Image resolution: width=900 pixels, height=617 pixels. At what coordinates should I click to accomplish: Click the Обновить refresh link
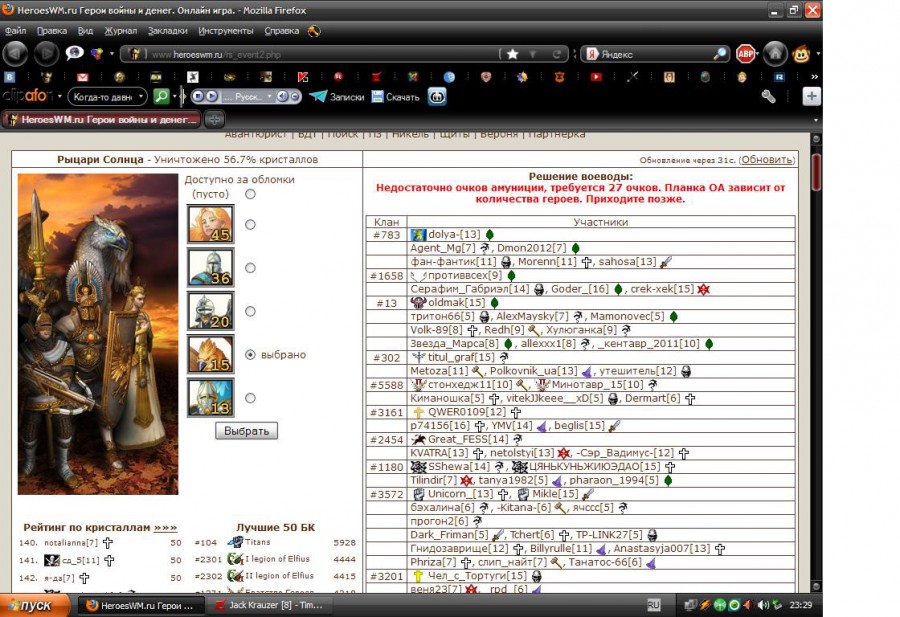click(x=767, y=160)
